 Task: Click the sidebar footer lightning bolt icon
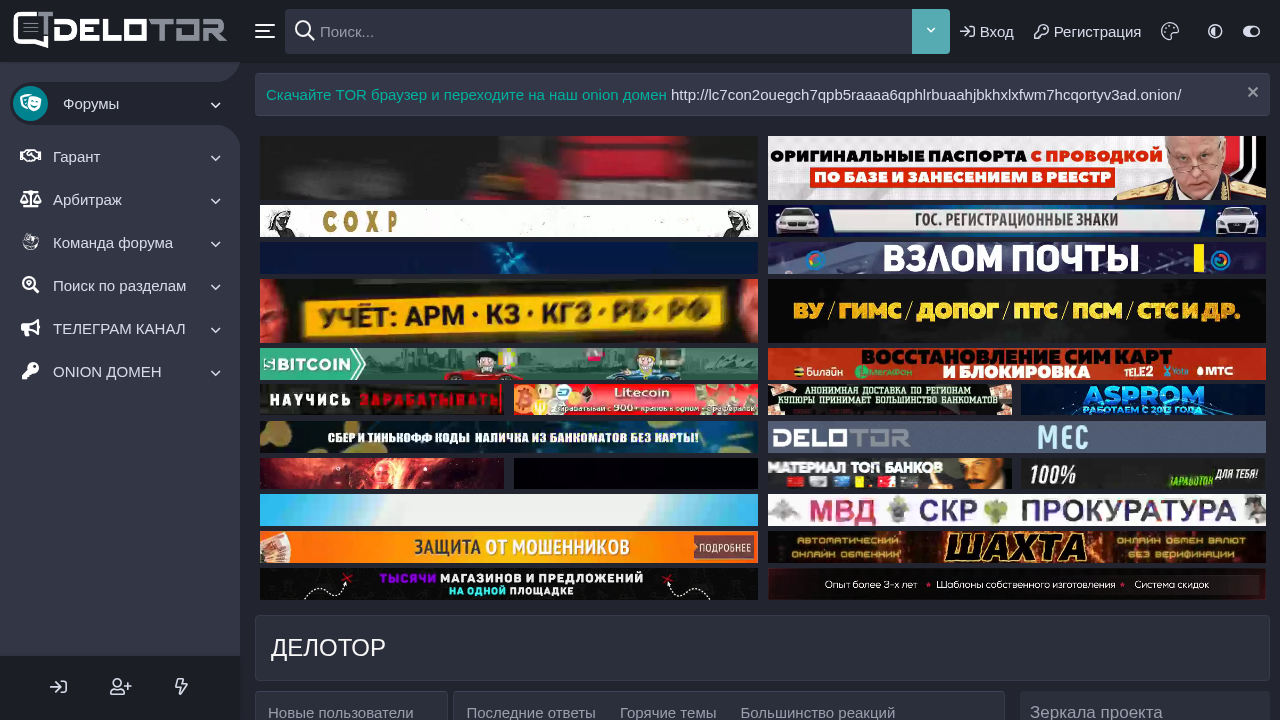pos(182,686)
